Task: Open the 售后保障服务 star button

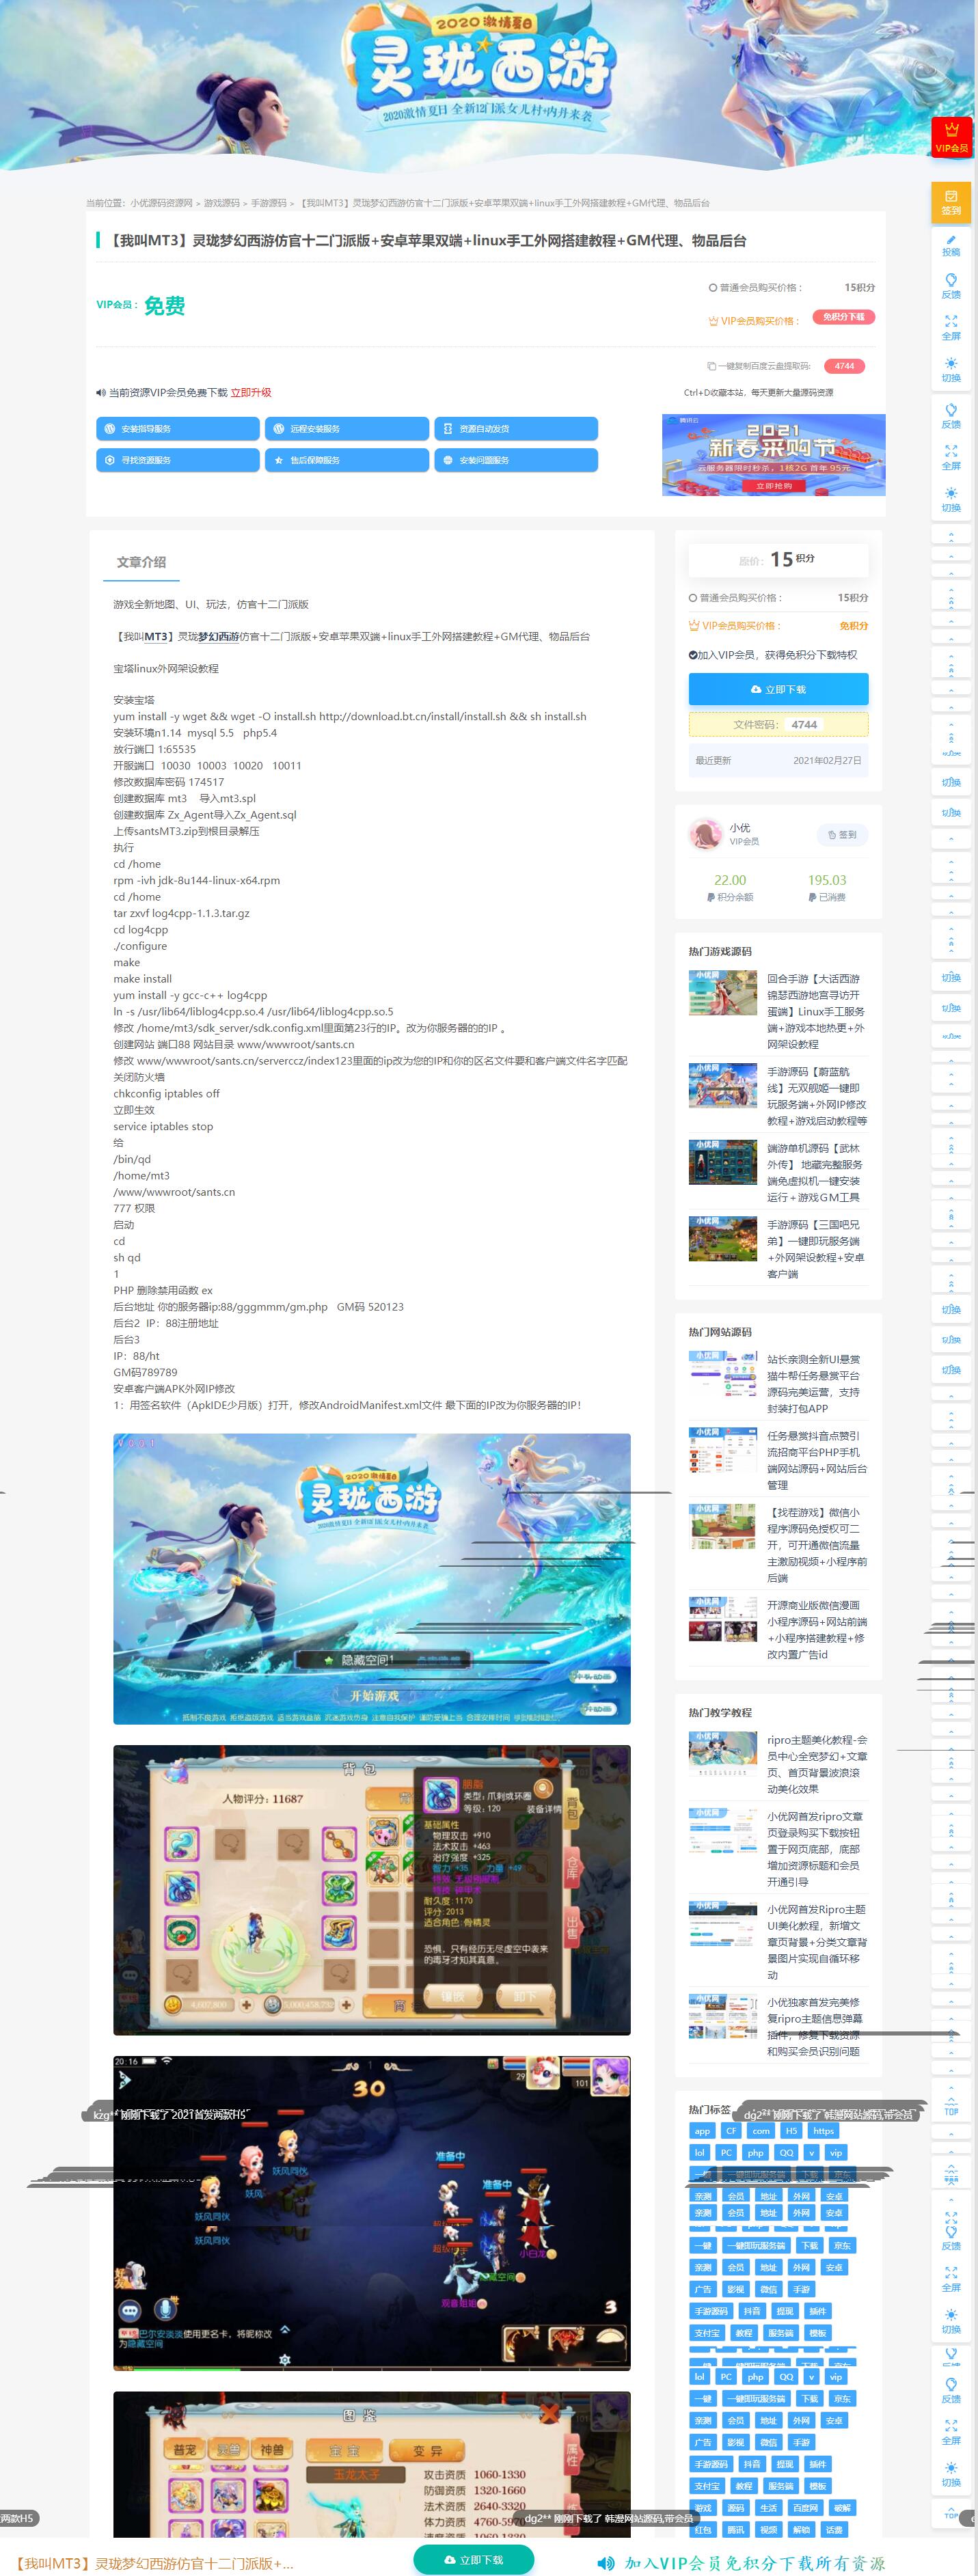Action: 347,460
